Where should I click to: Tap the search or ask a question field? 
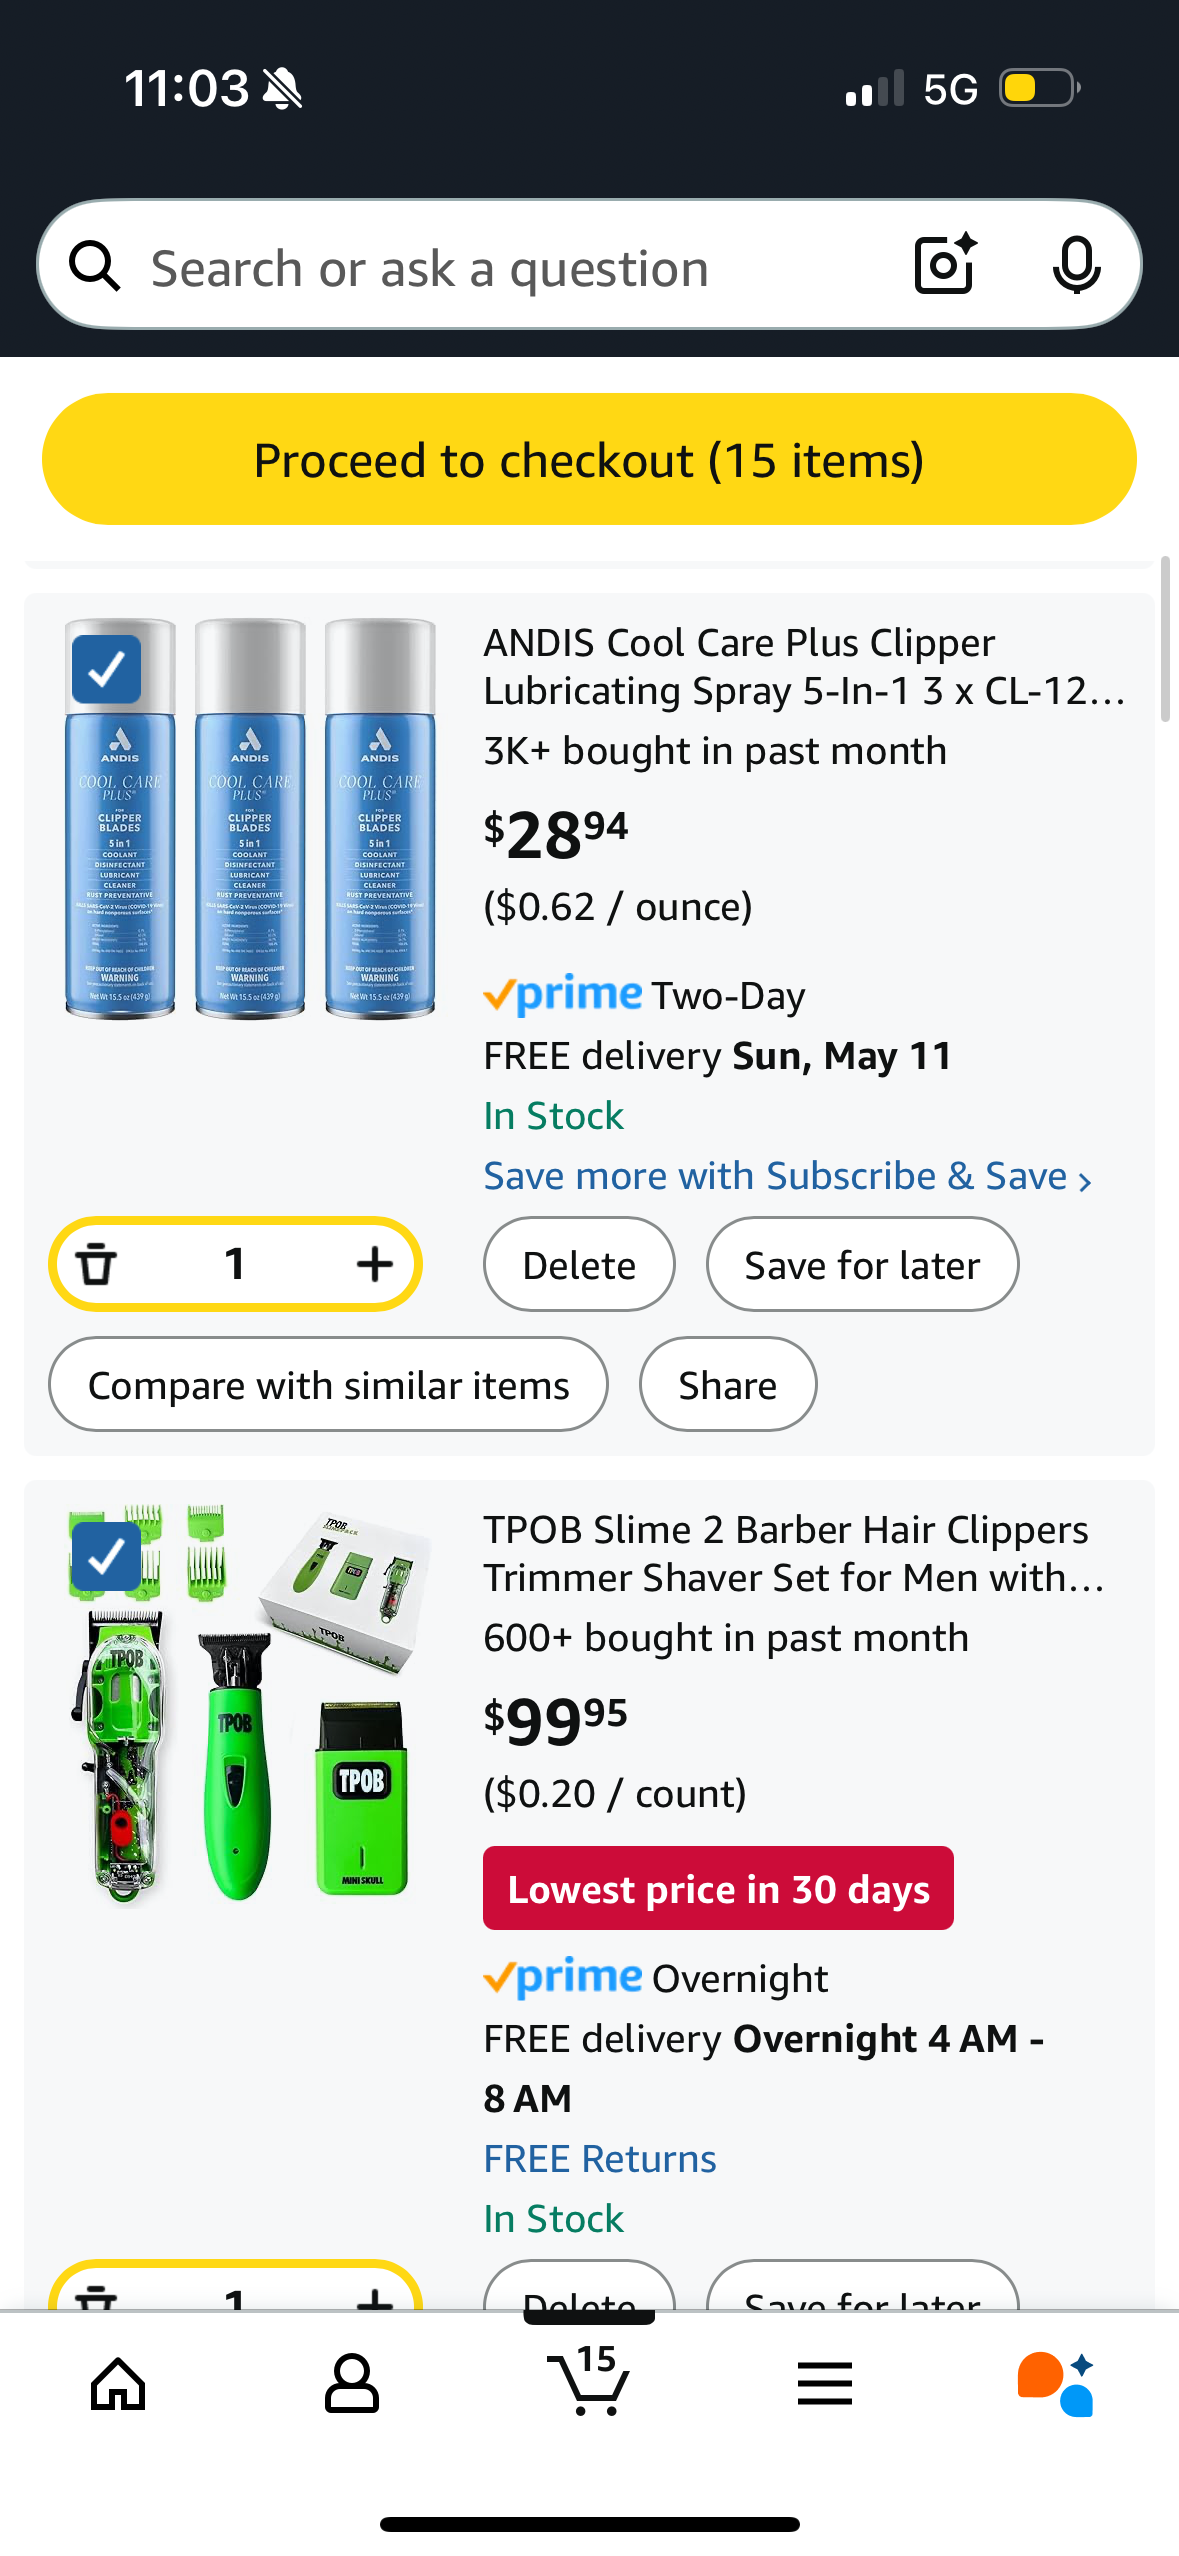(500, 268)
